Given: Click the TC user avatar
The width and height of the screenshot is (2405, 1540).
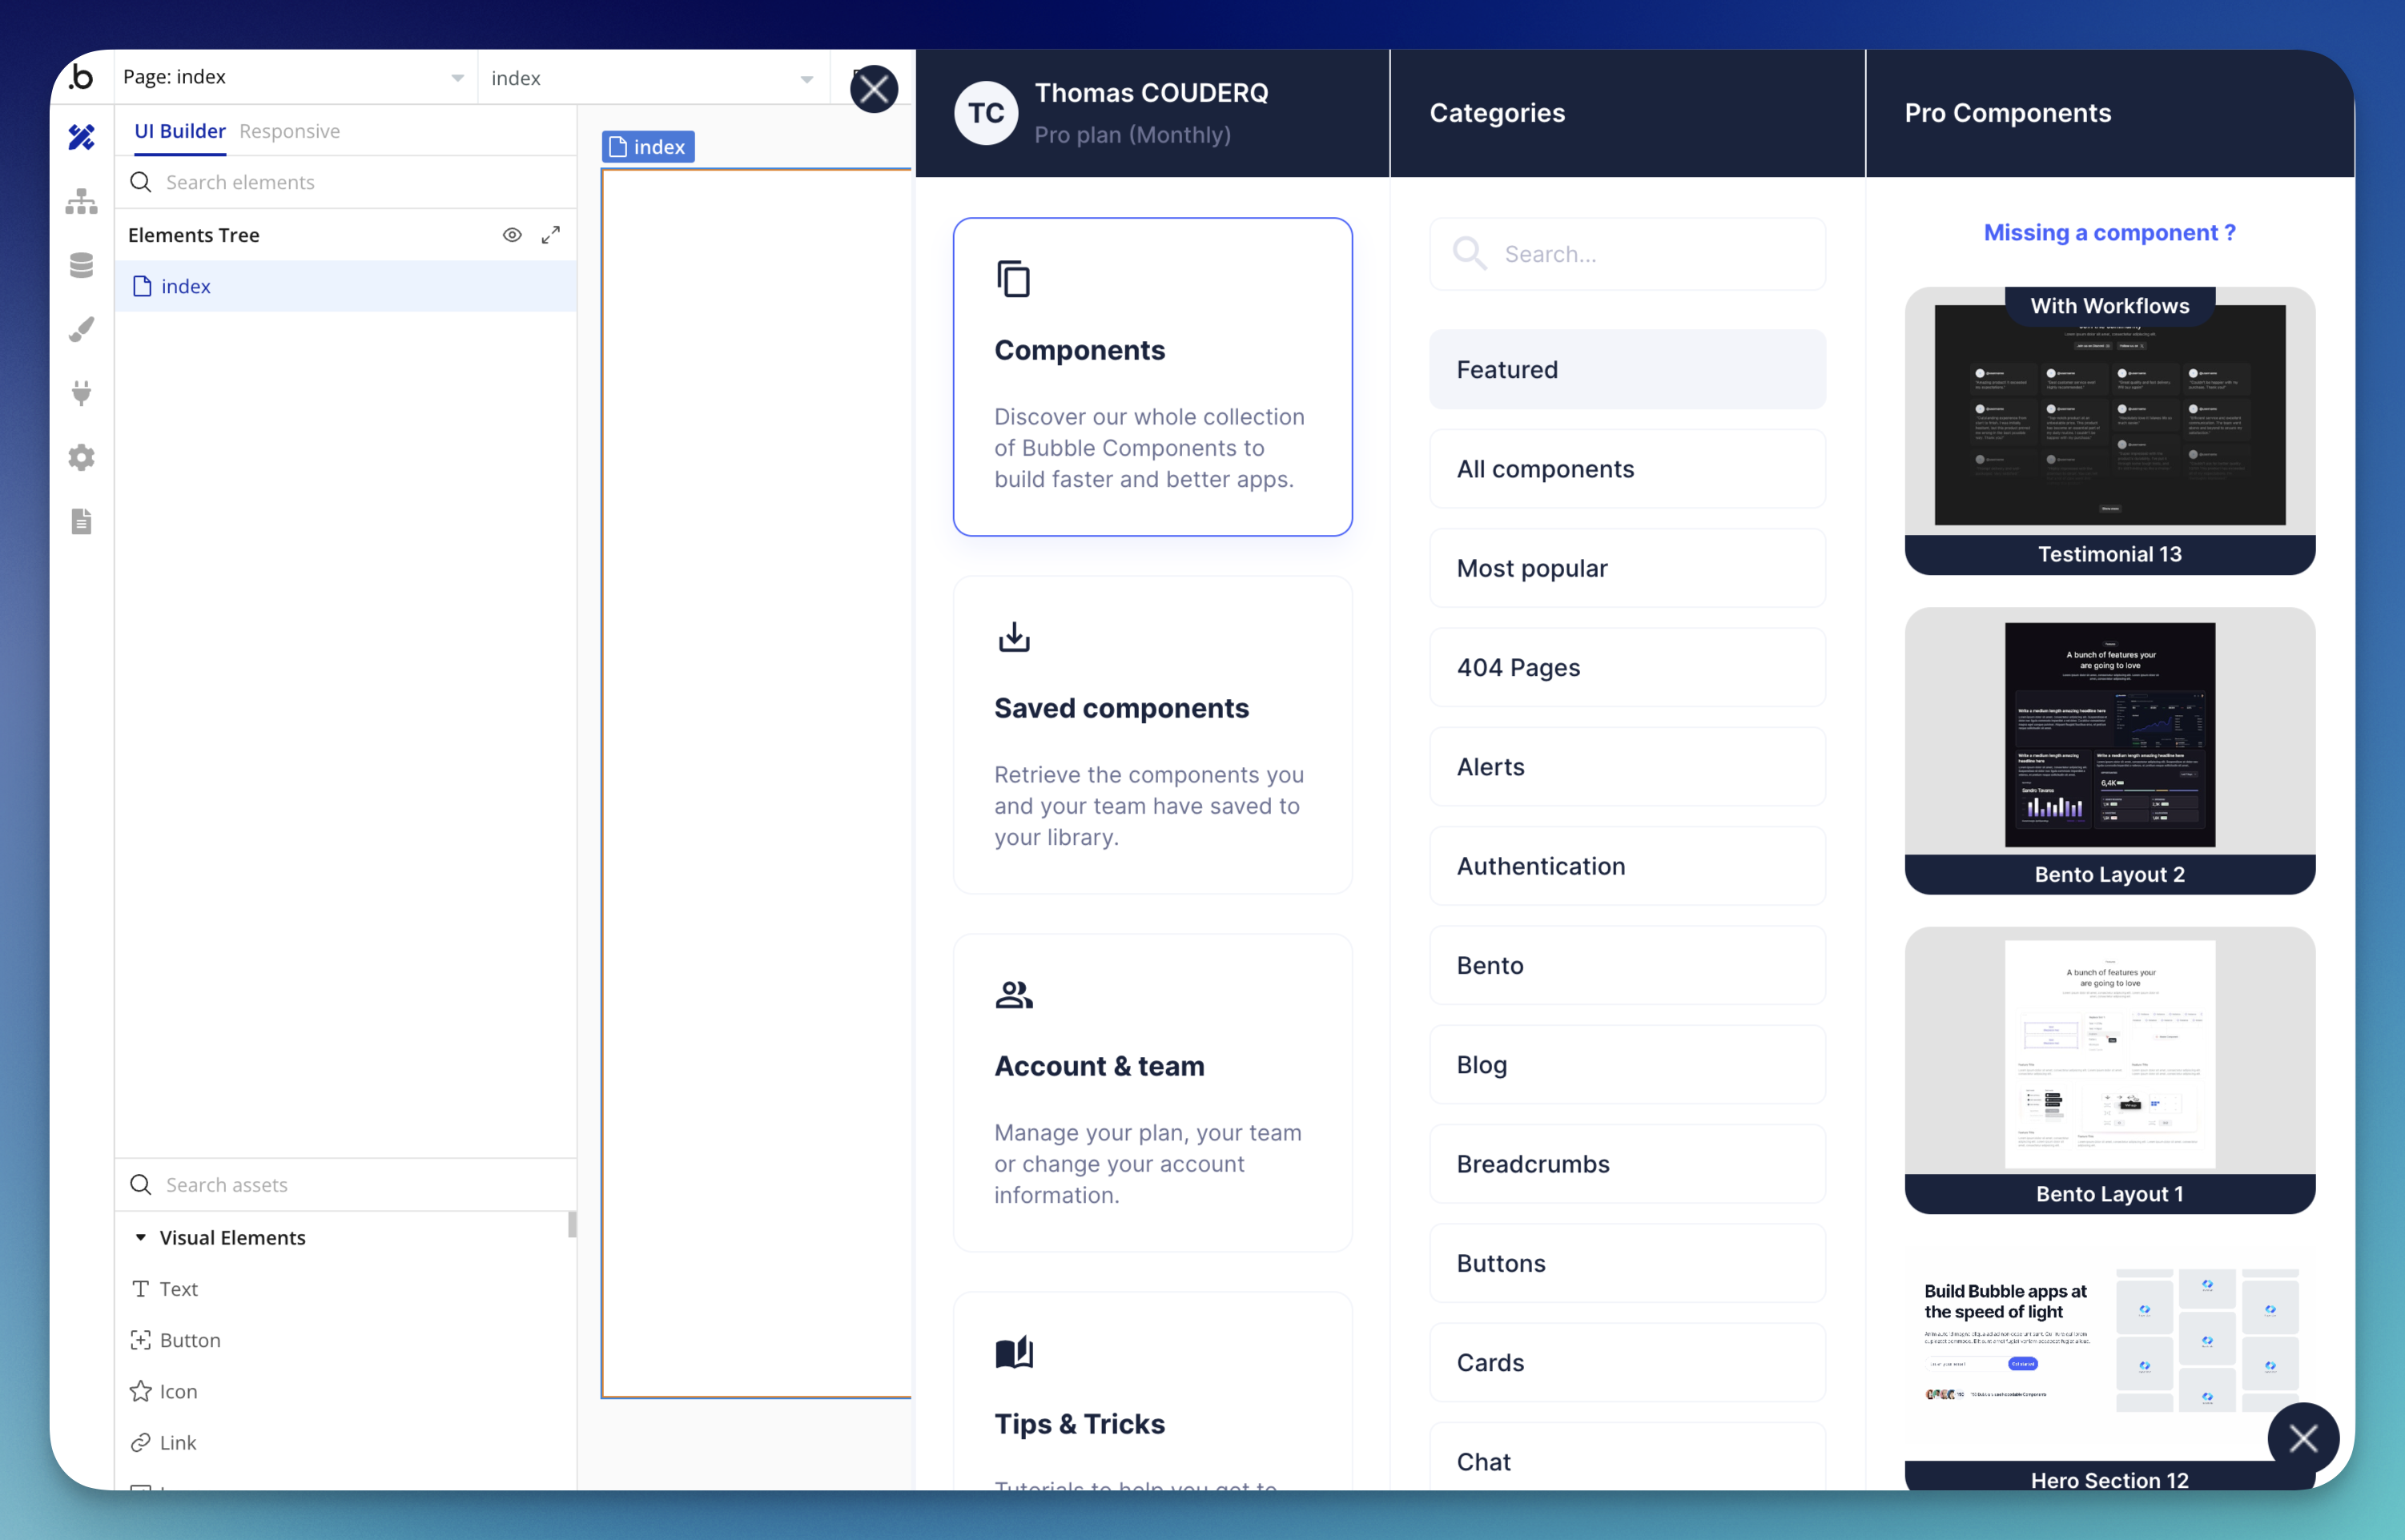Looking at the screenshot, I should [x=986, y=113].
